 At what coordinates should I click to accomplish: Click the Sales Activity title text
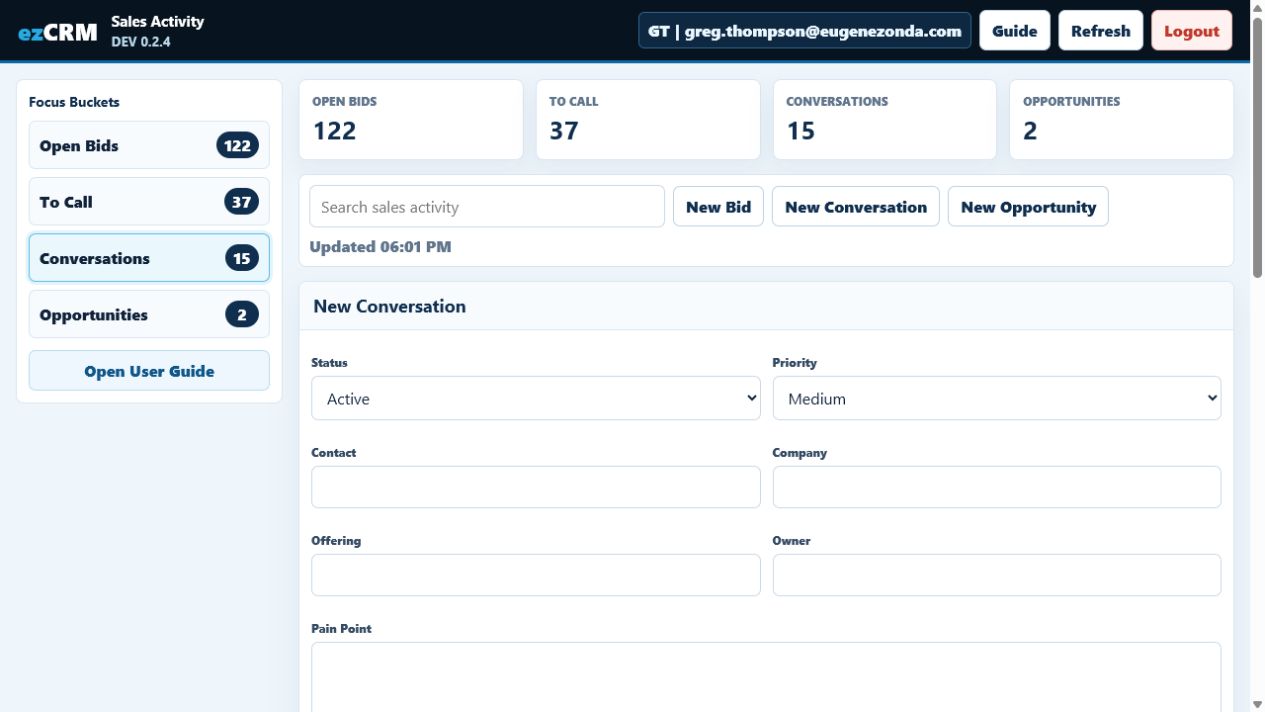[157, 21]
